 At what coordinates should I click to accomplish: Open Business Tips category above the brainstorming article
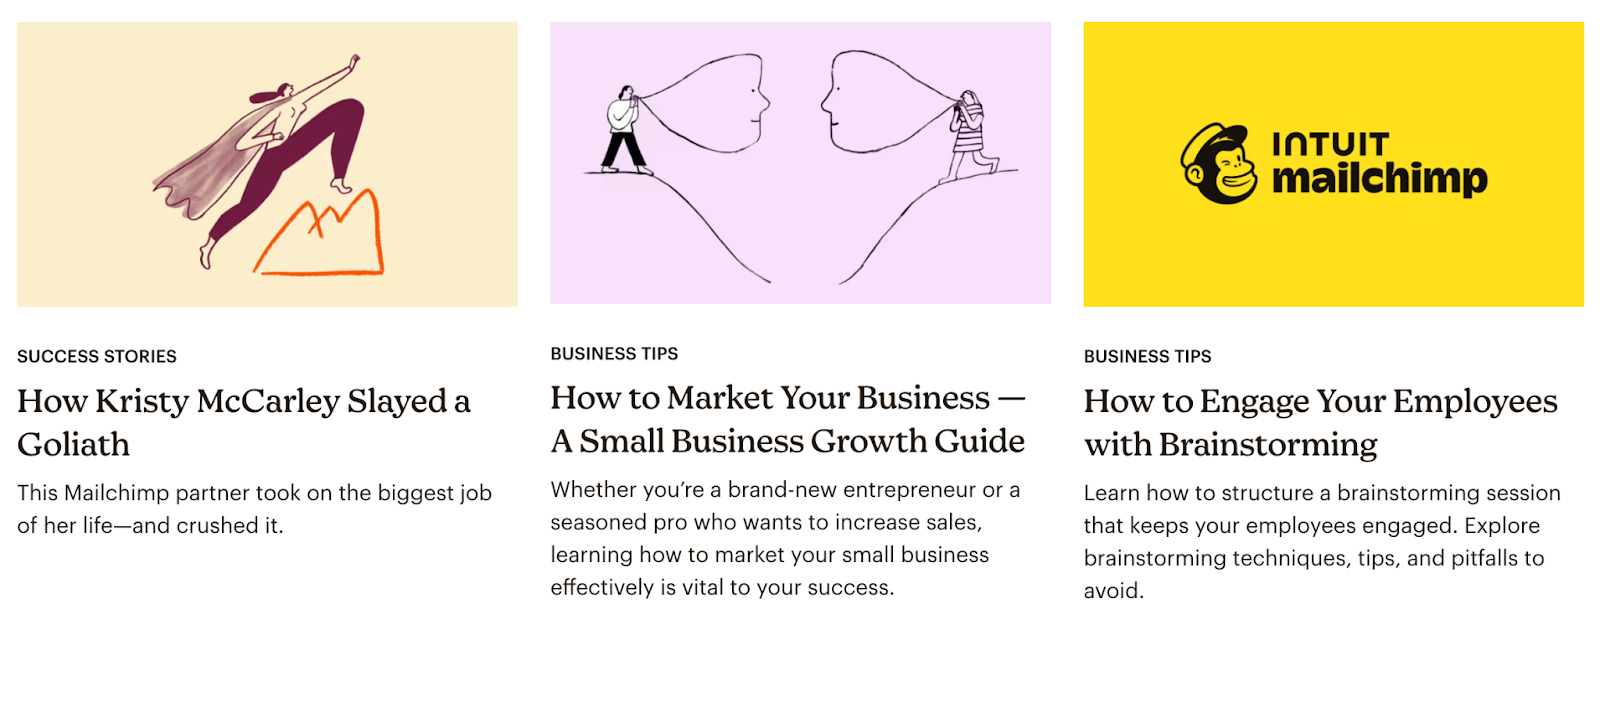1147,357
